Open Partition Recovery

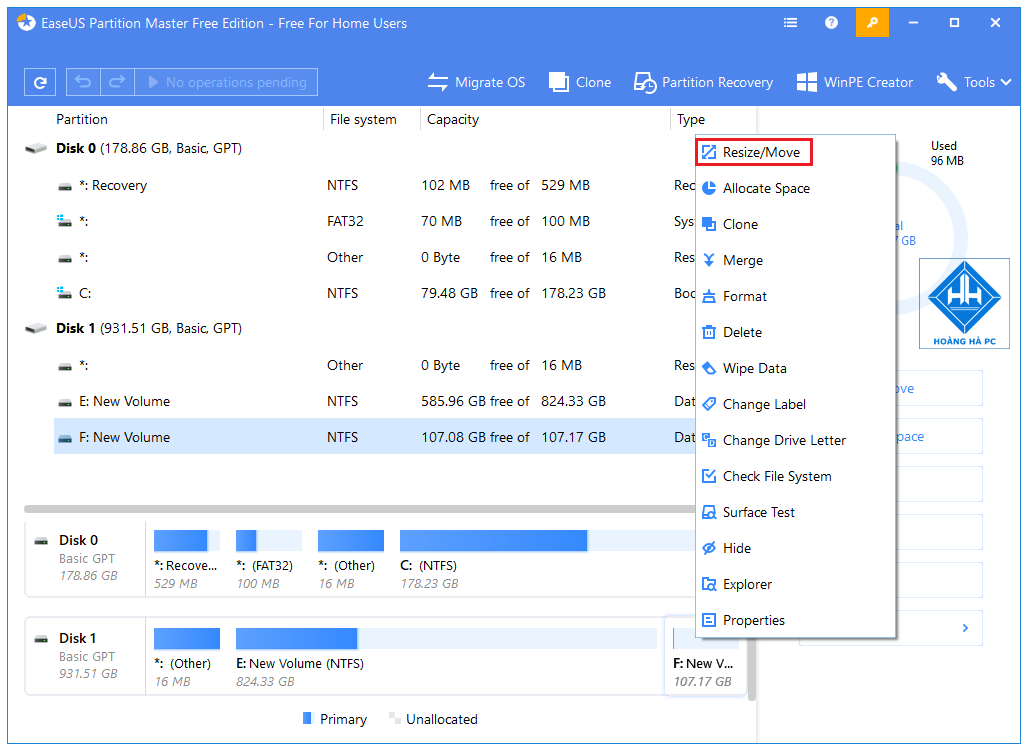[703, 82]
